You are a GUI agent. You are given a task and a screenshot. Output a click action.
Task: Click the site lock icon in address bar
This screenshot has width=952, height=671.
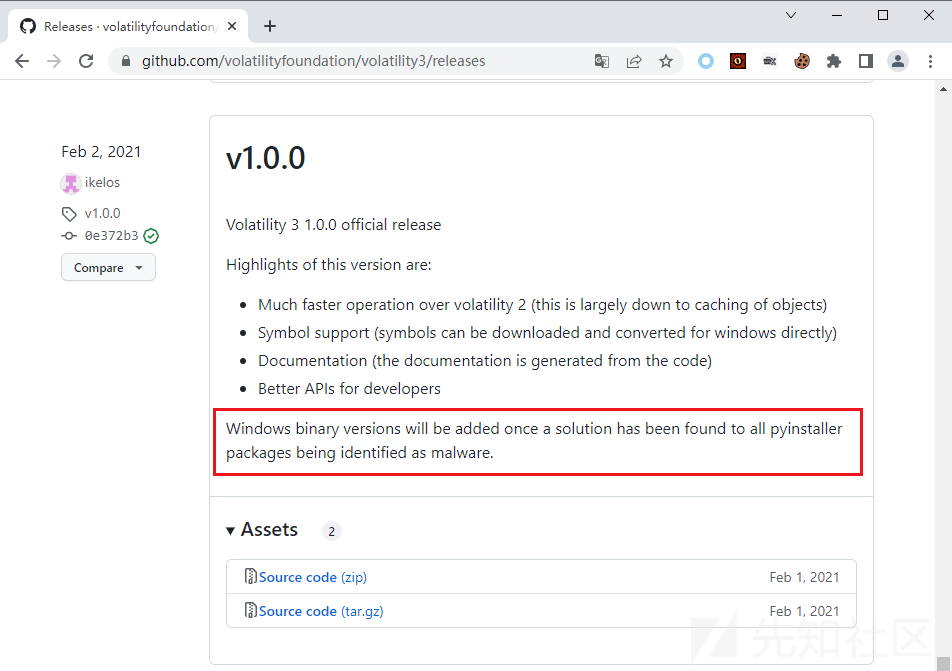click(x=125, y=61)
